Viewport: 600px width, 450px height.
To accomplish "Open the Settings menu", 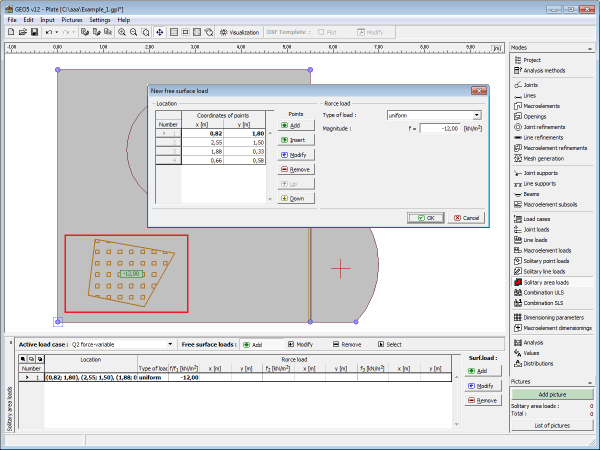I will [x=100, y=19].
